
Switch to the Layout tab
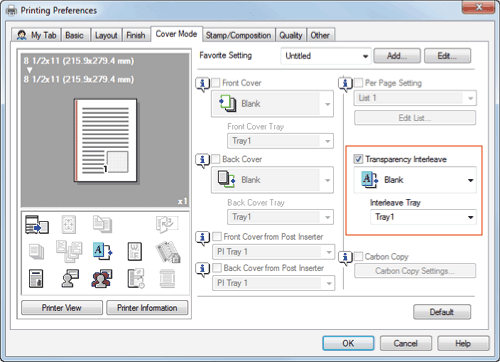(106, 35)
